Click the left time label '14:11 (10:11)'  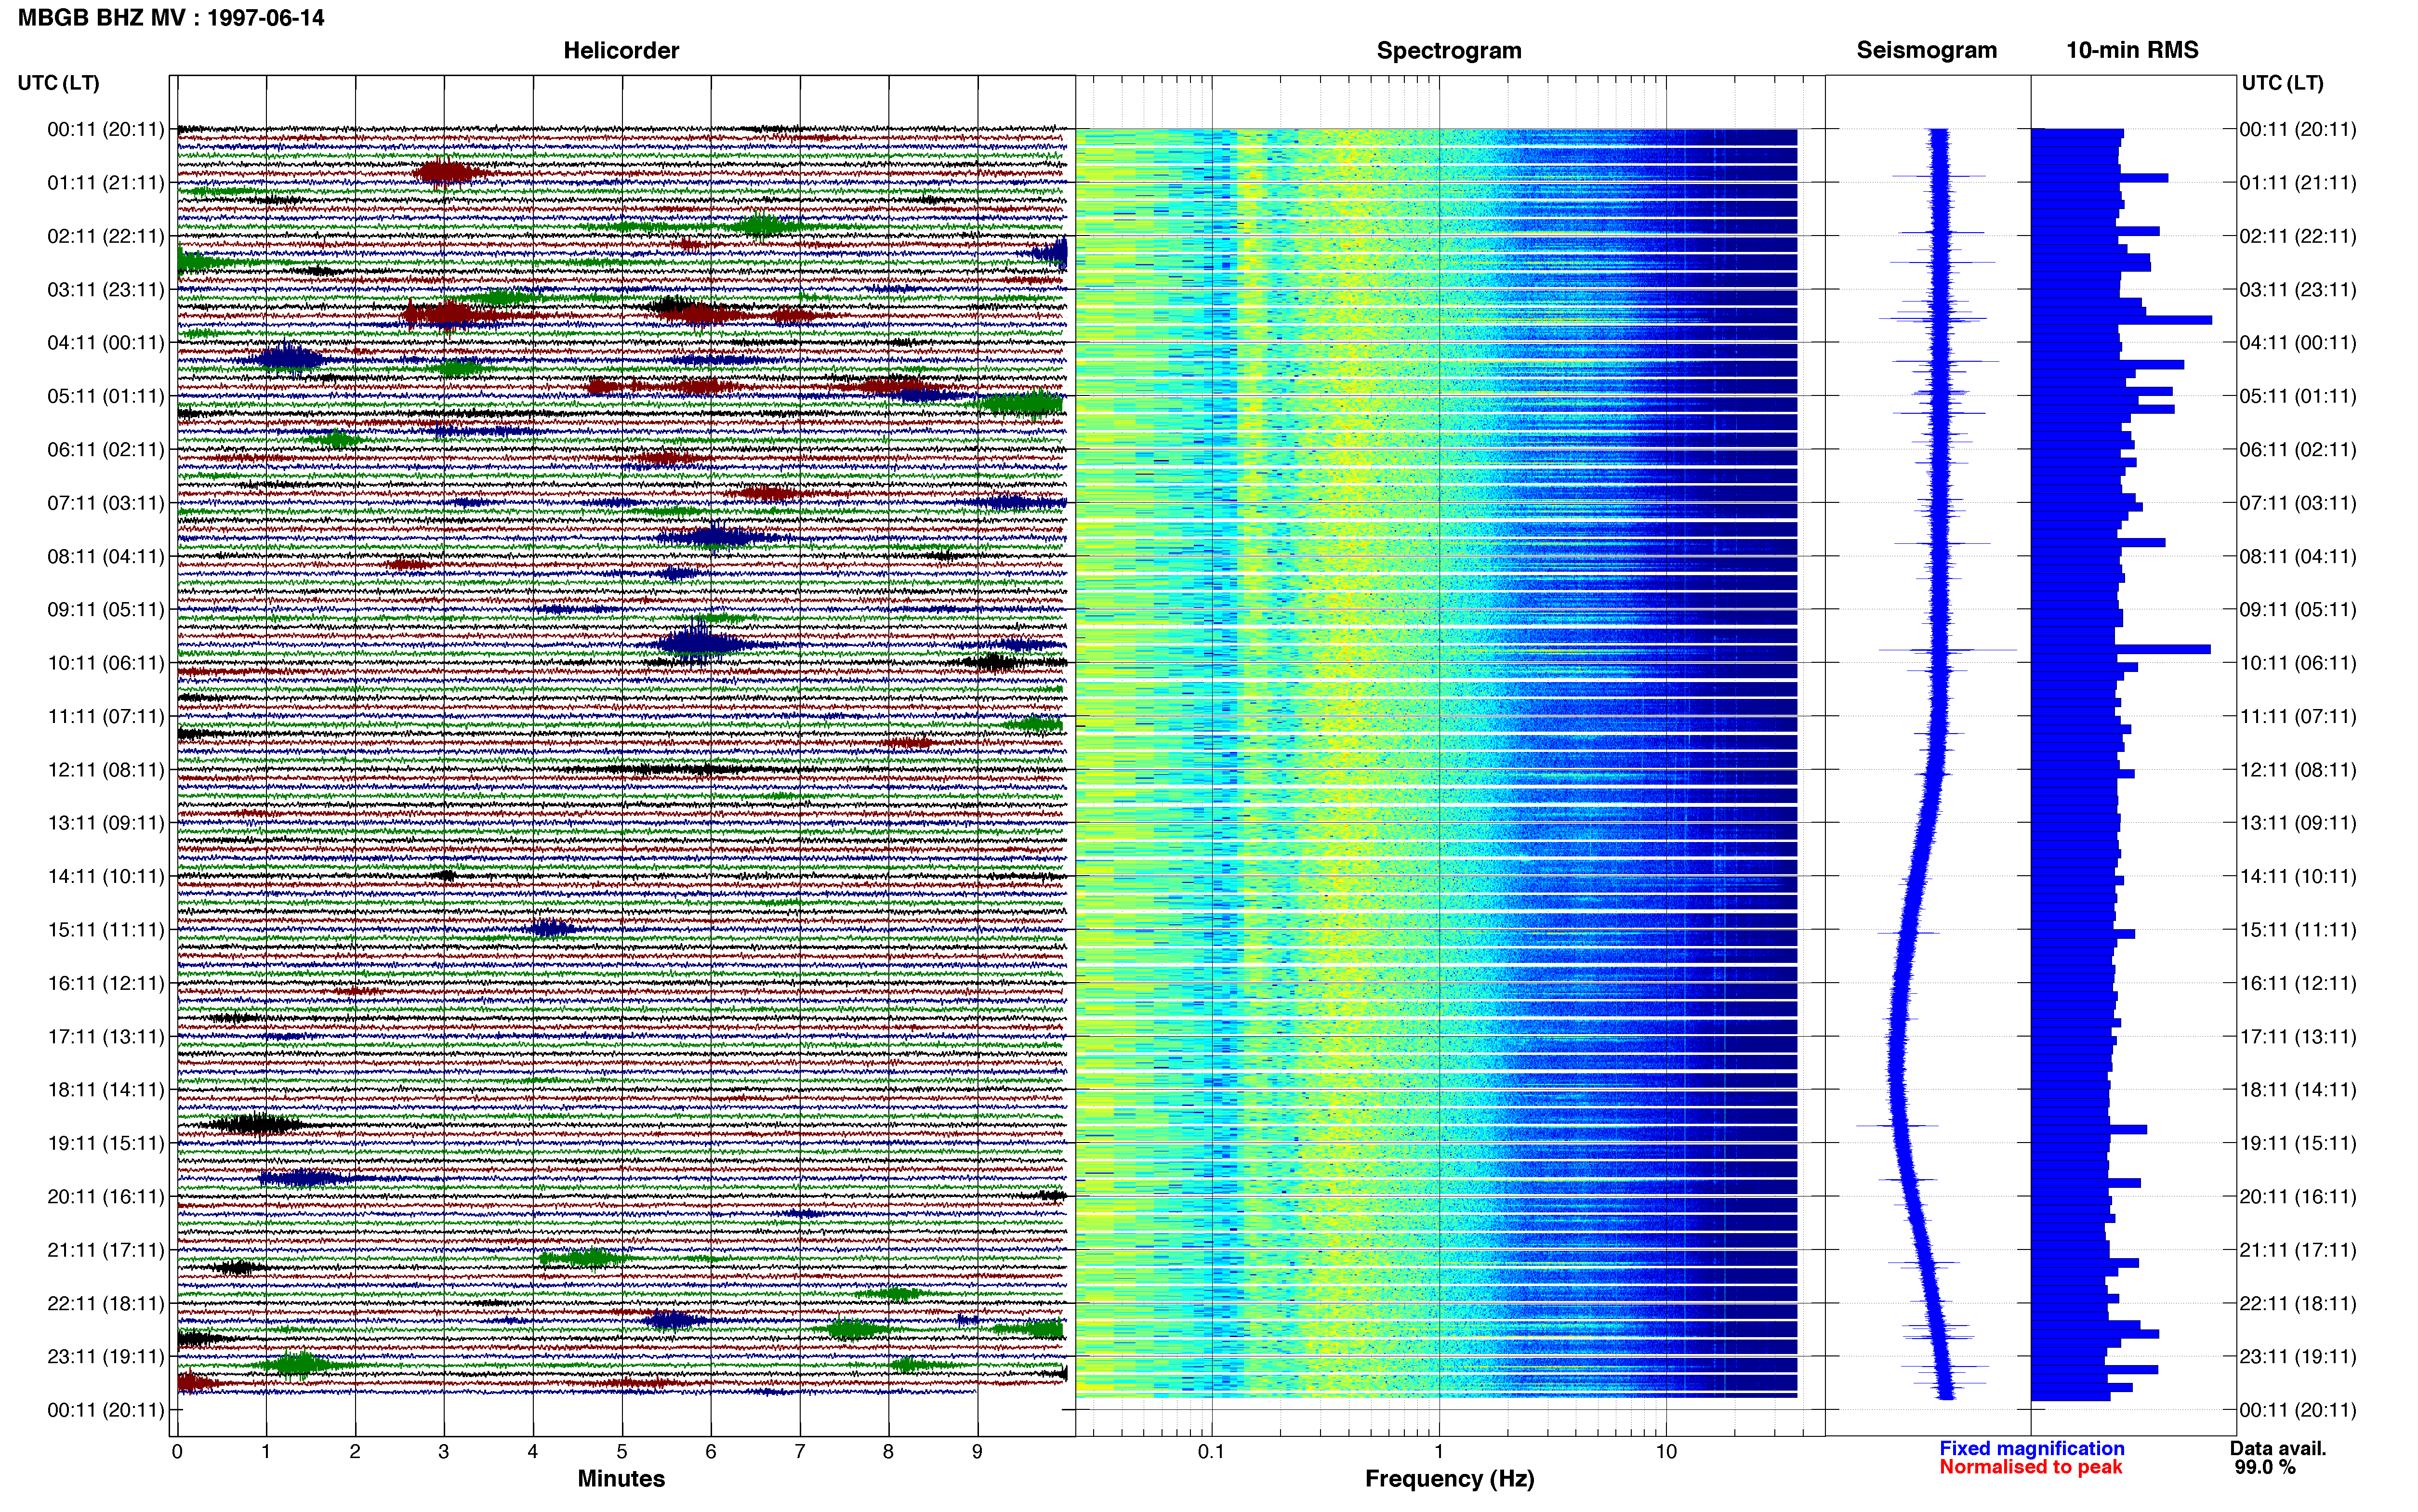(106, 877)
